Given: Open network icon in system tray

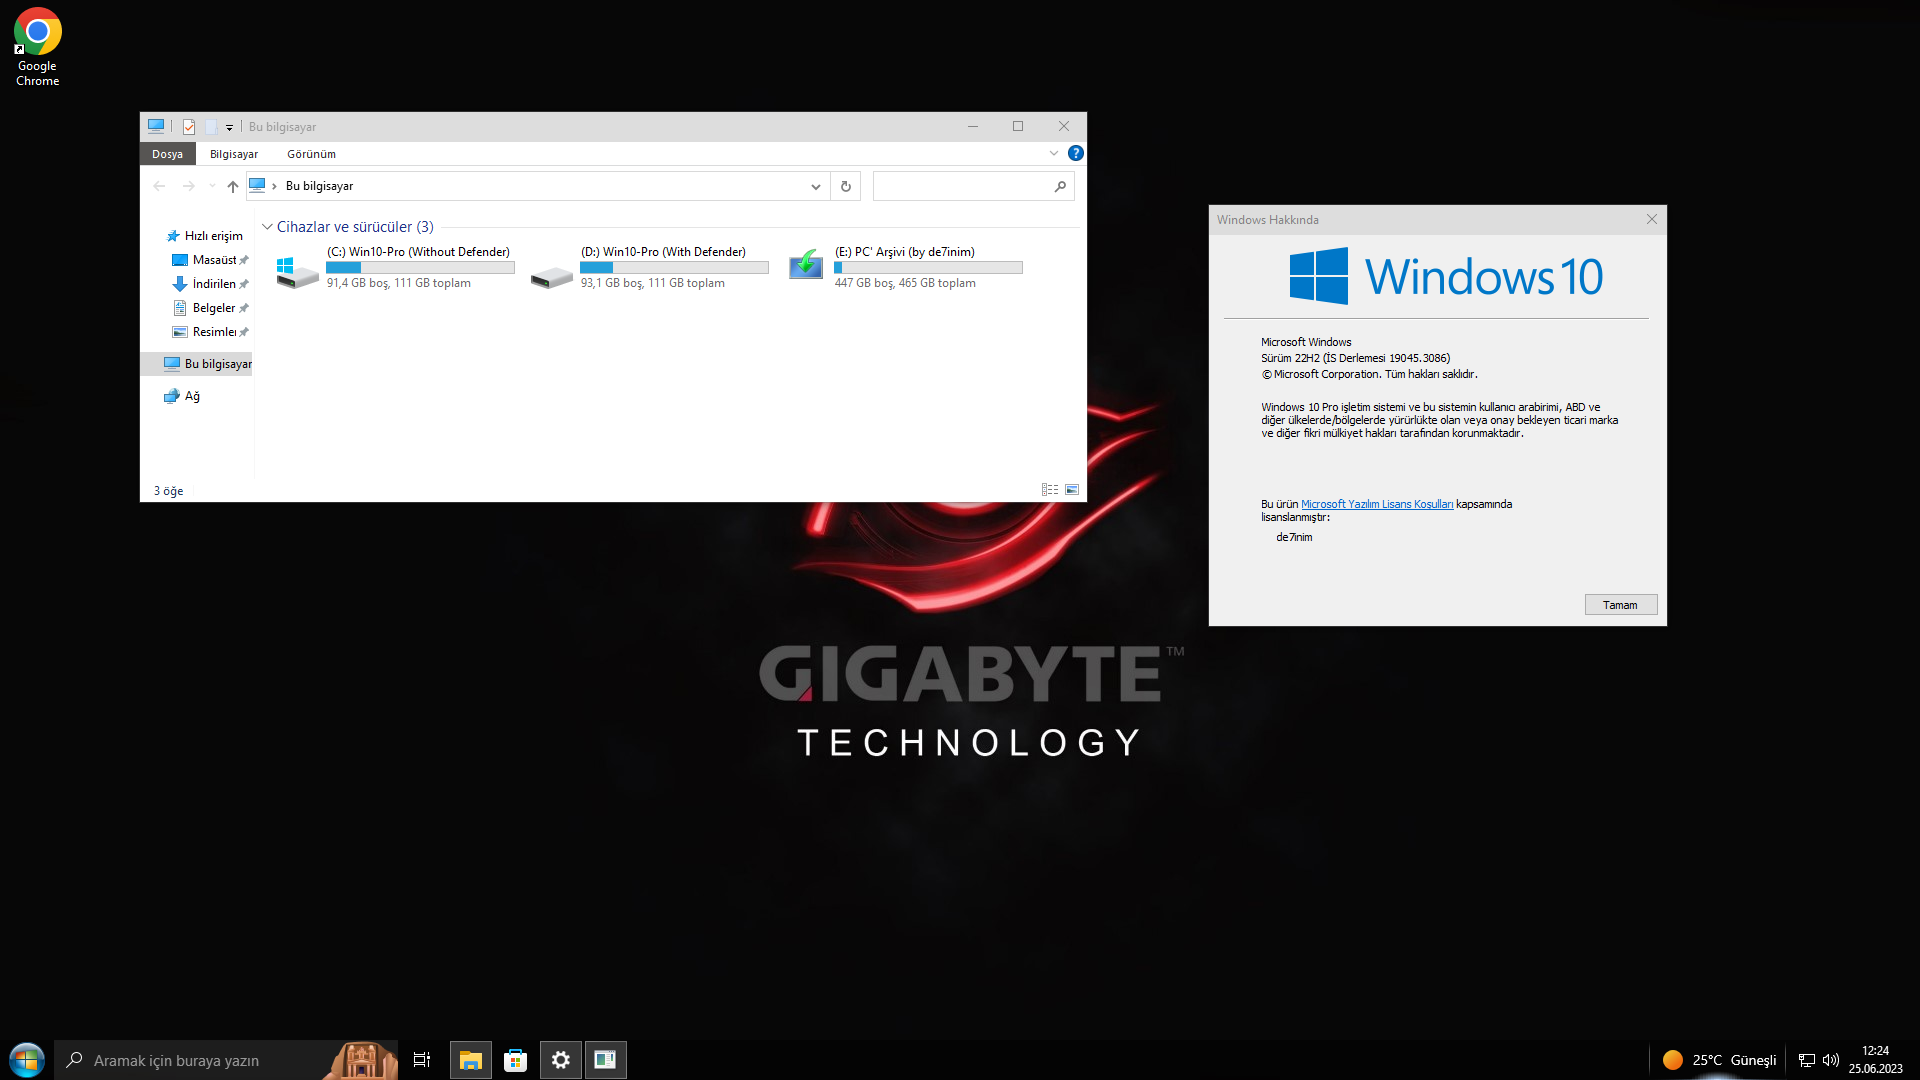Looking at the screenshot, I should (x=1807, y=1060).
